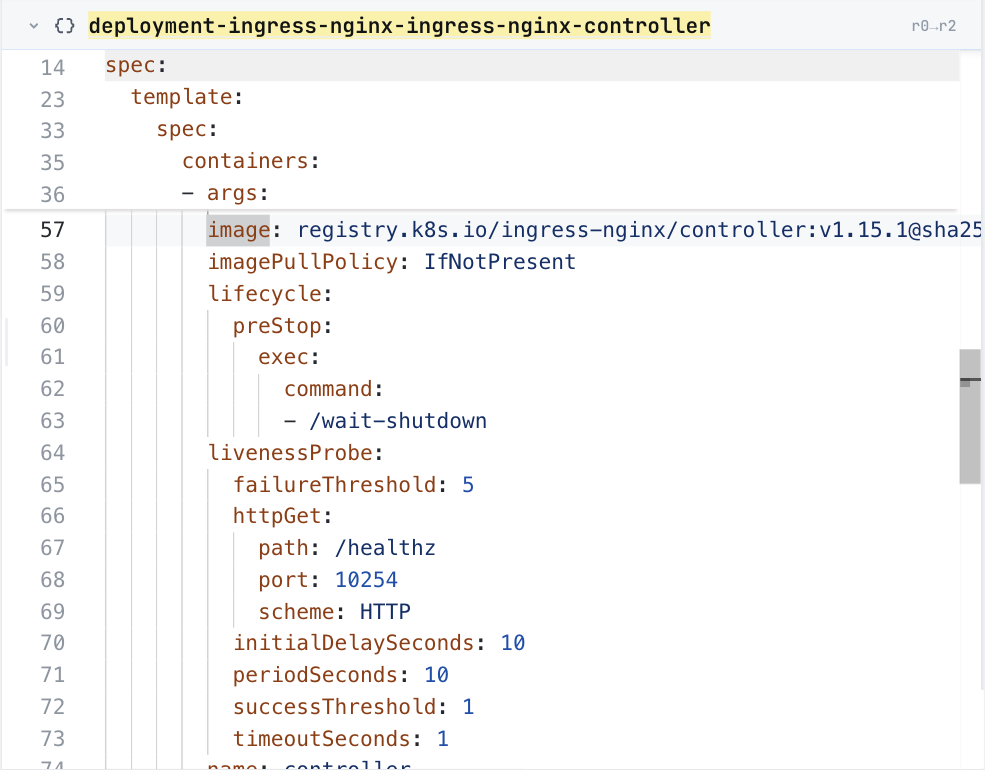Click the r0→r2 revision label
Image resolution: width=985 pixels, height=770 pixels.
933,26
